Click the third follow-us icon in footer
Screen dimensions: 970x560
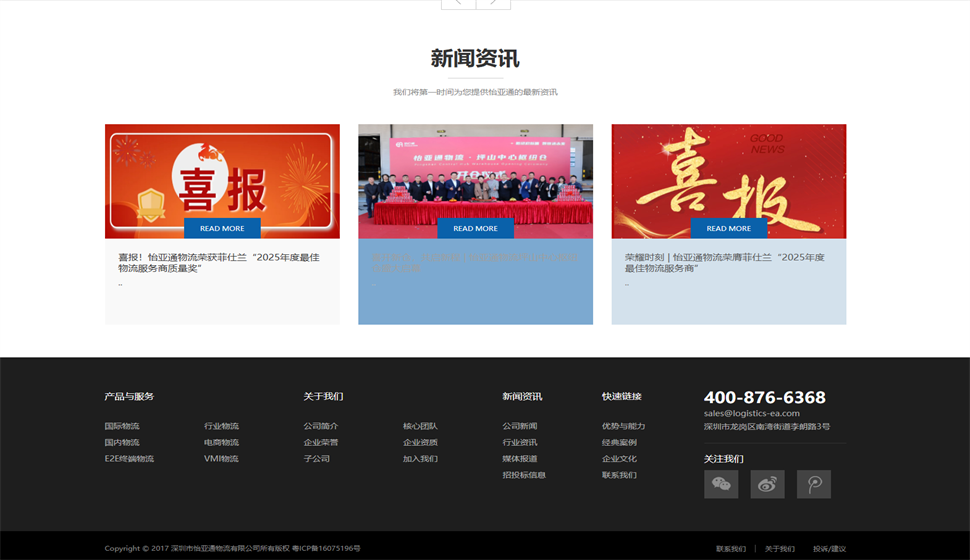pyautogui.click(x=813, y=484)
